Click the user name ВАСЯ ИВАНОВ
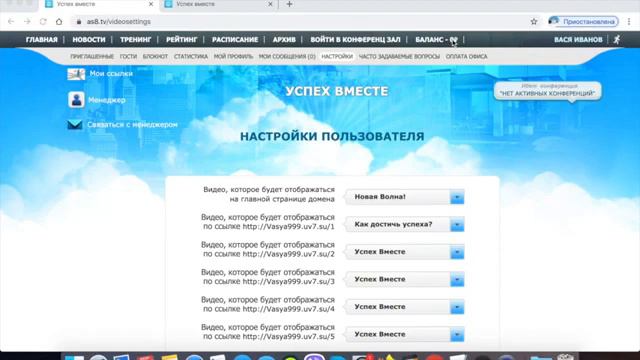Screen dimensions: 640x360 click(x=578, y=40)
